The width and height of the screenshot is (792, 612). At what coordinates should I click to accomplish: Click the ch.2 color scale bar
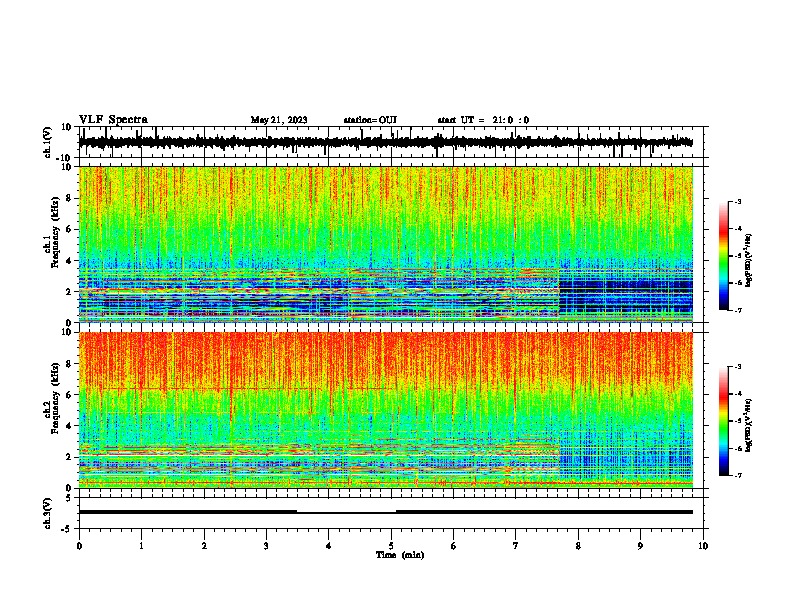pyautogui.click(x=723, y=421)
